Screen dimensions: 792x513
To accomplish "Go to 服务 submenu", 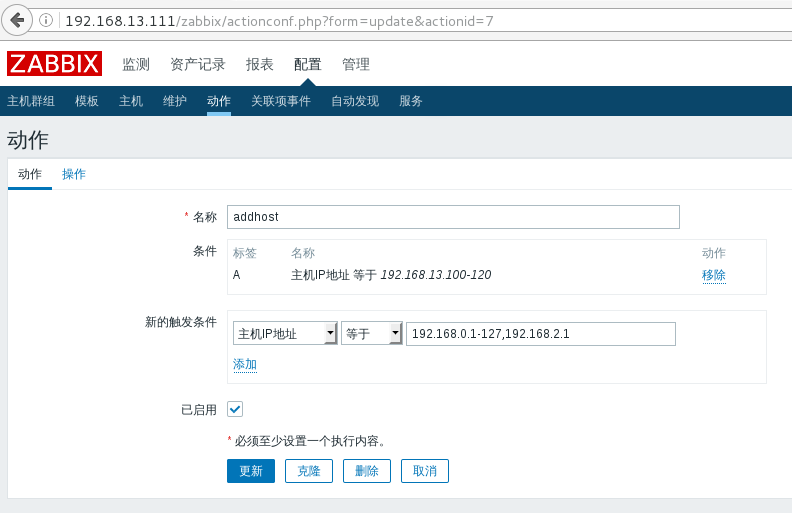I will [411, 101].
